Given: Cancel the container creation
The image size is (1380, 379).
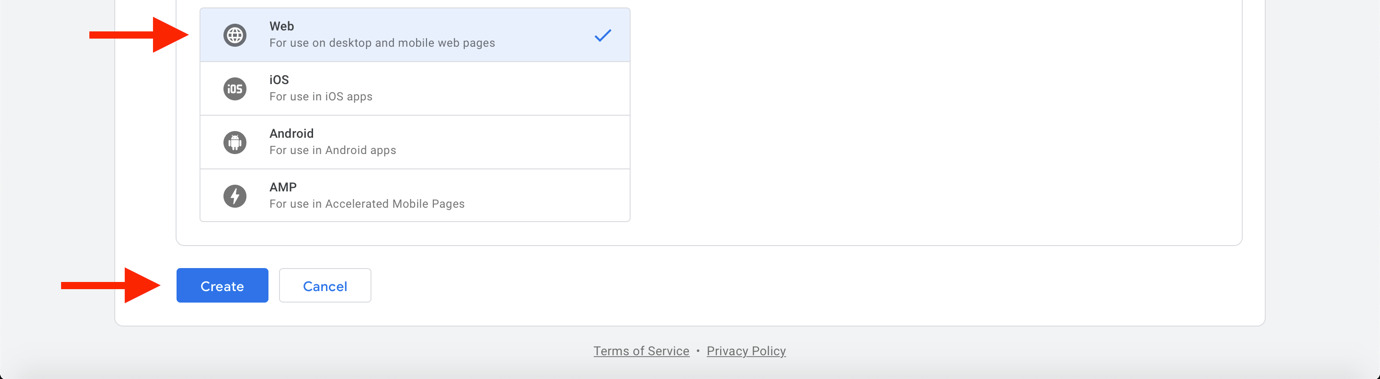Looking at the screenshot, I should tap(325, 286).
